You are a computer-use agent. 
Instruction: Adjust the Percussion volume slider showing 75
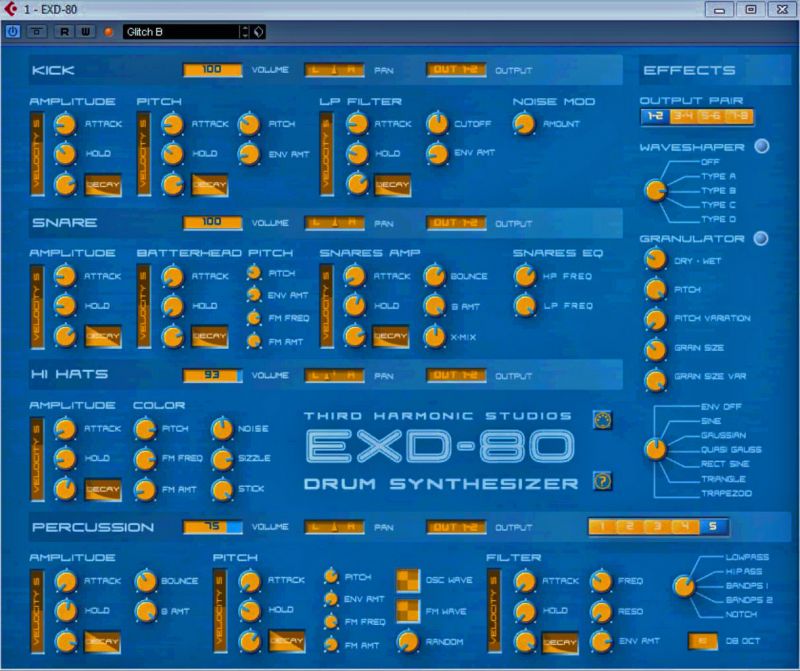tap(212, 527)
